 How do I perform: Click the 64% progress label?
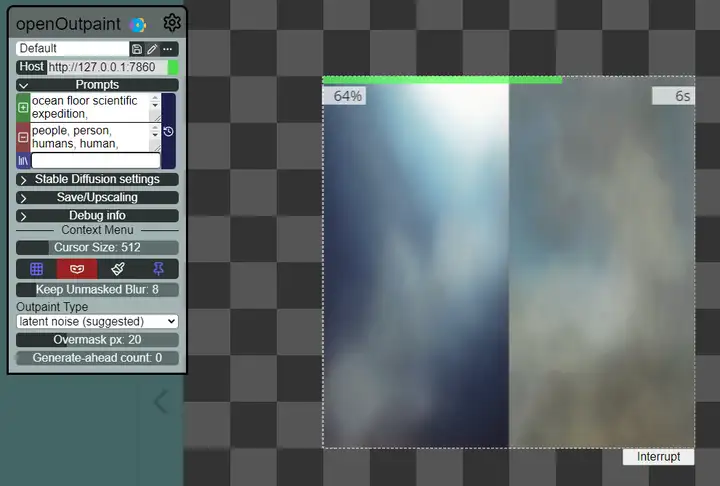pos(344,96)
